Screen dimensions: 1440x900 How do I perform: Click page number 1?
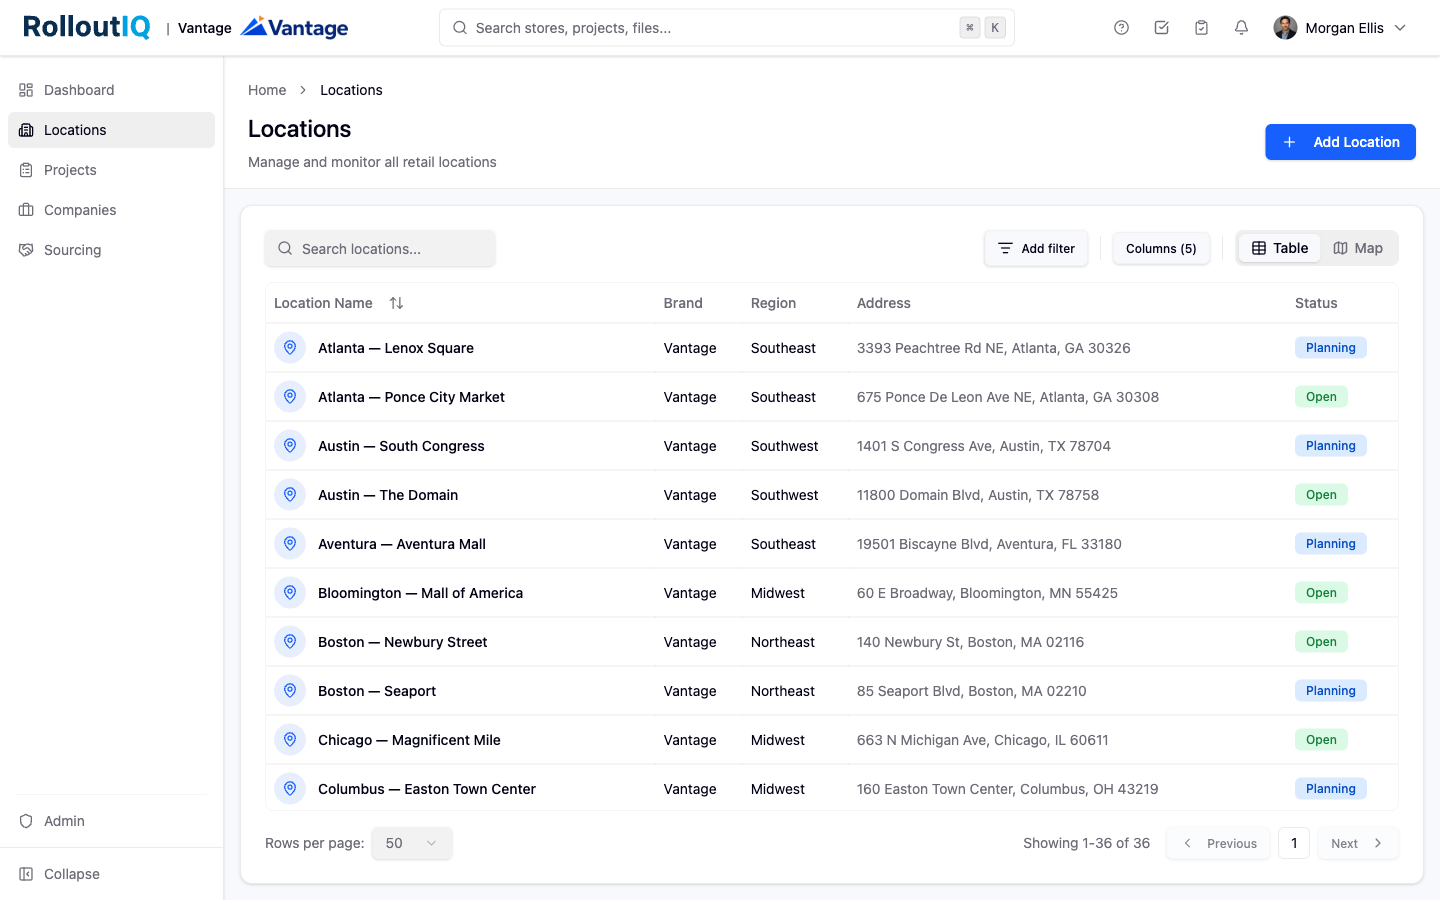coord(1294,843)
